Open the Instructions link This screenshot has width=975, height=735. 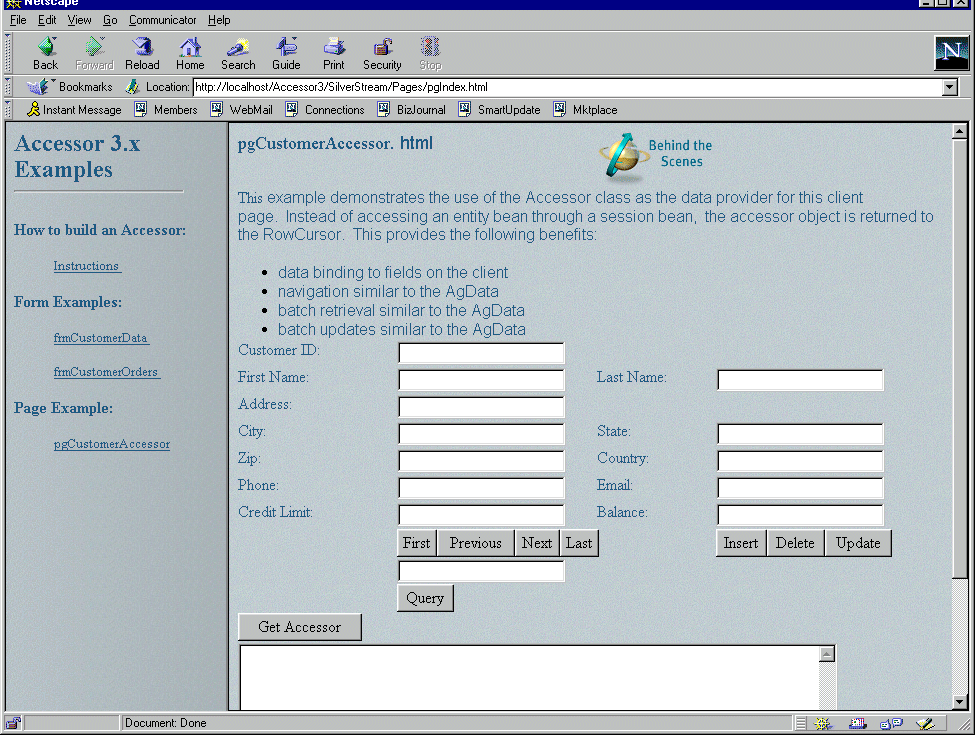[86, 266]
